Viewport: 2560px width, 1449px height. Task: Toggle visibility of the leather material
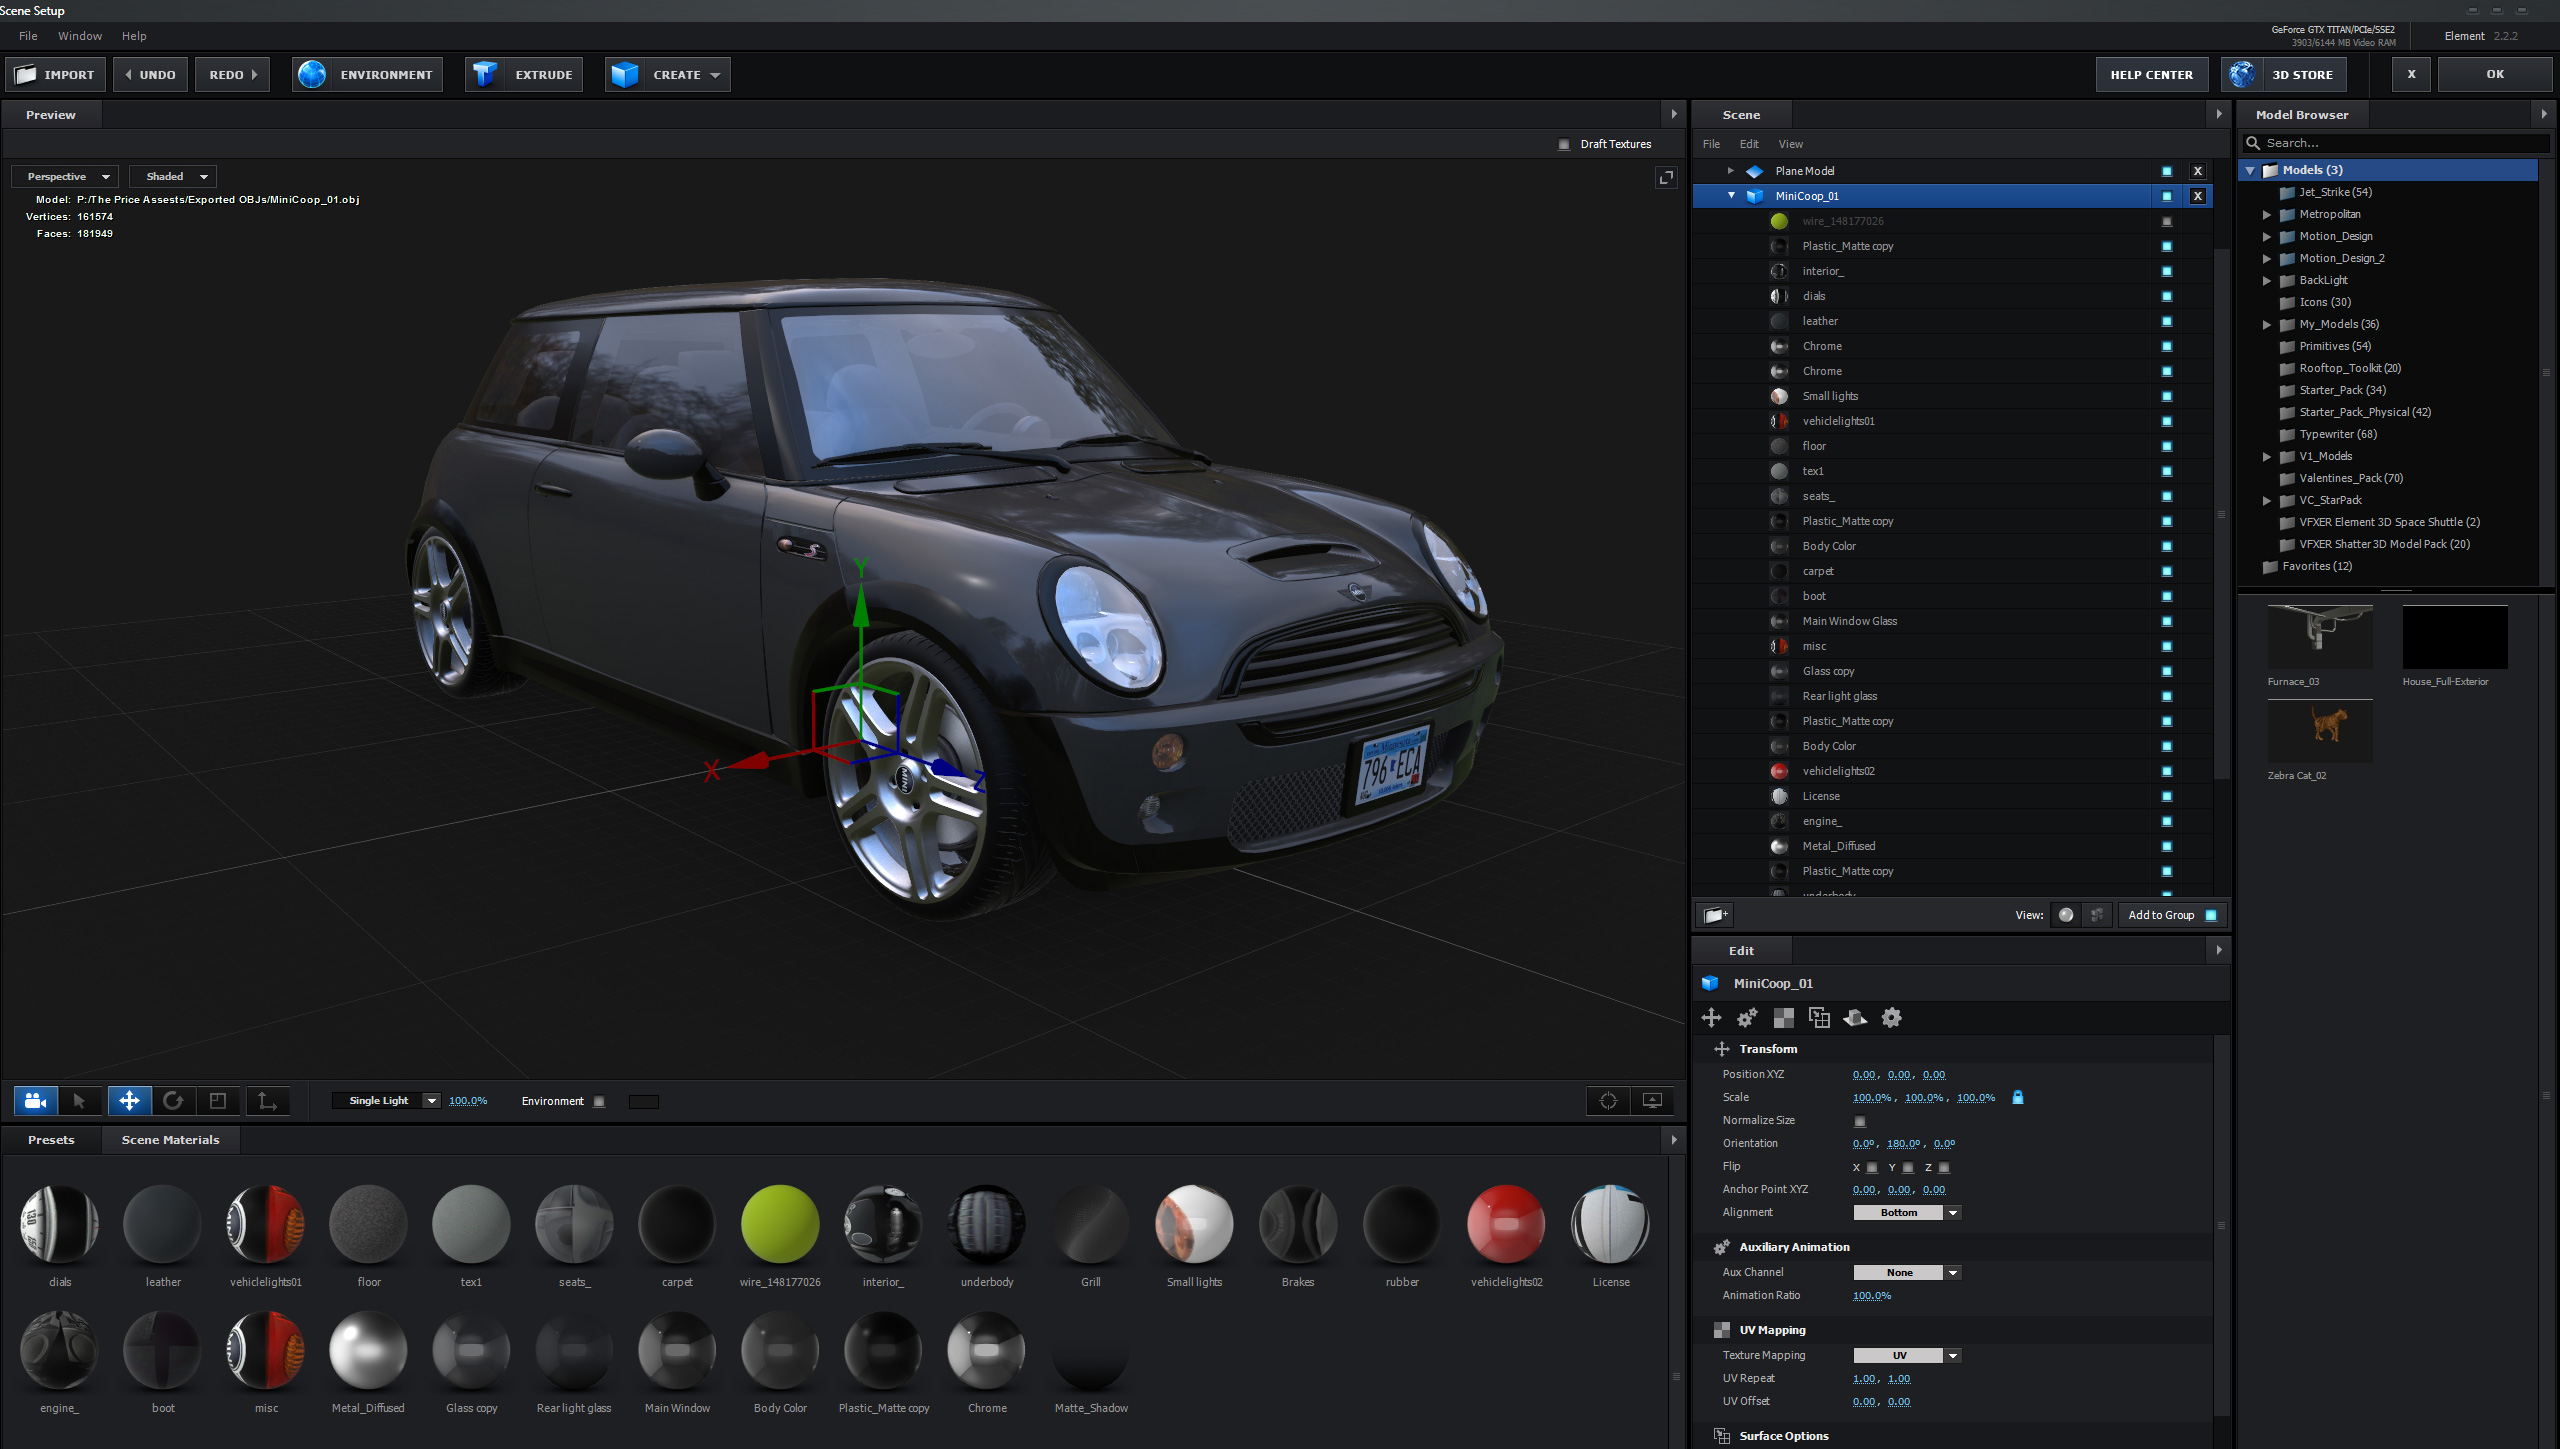coord(2166,321)
